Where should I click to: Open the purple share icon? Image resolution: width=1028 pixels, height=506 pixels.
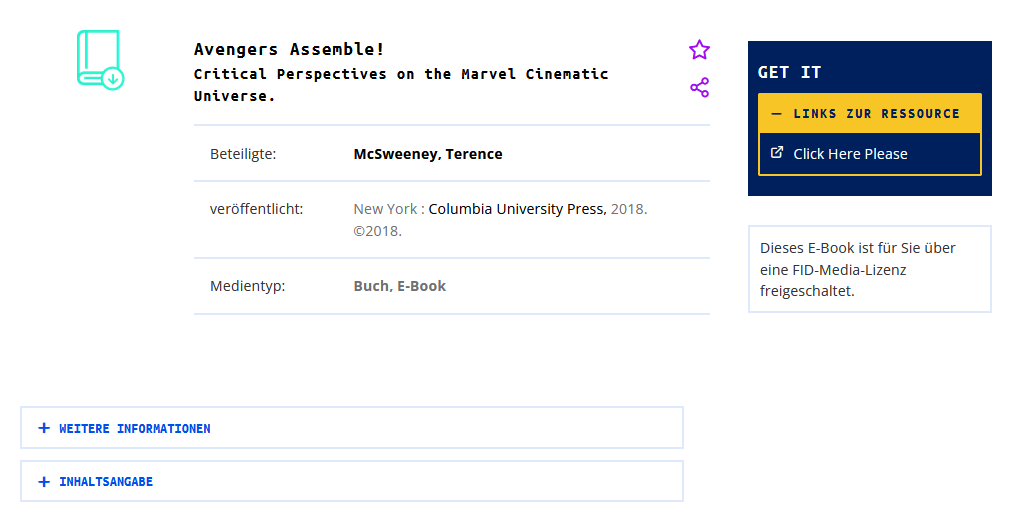pos(700,87)
